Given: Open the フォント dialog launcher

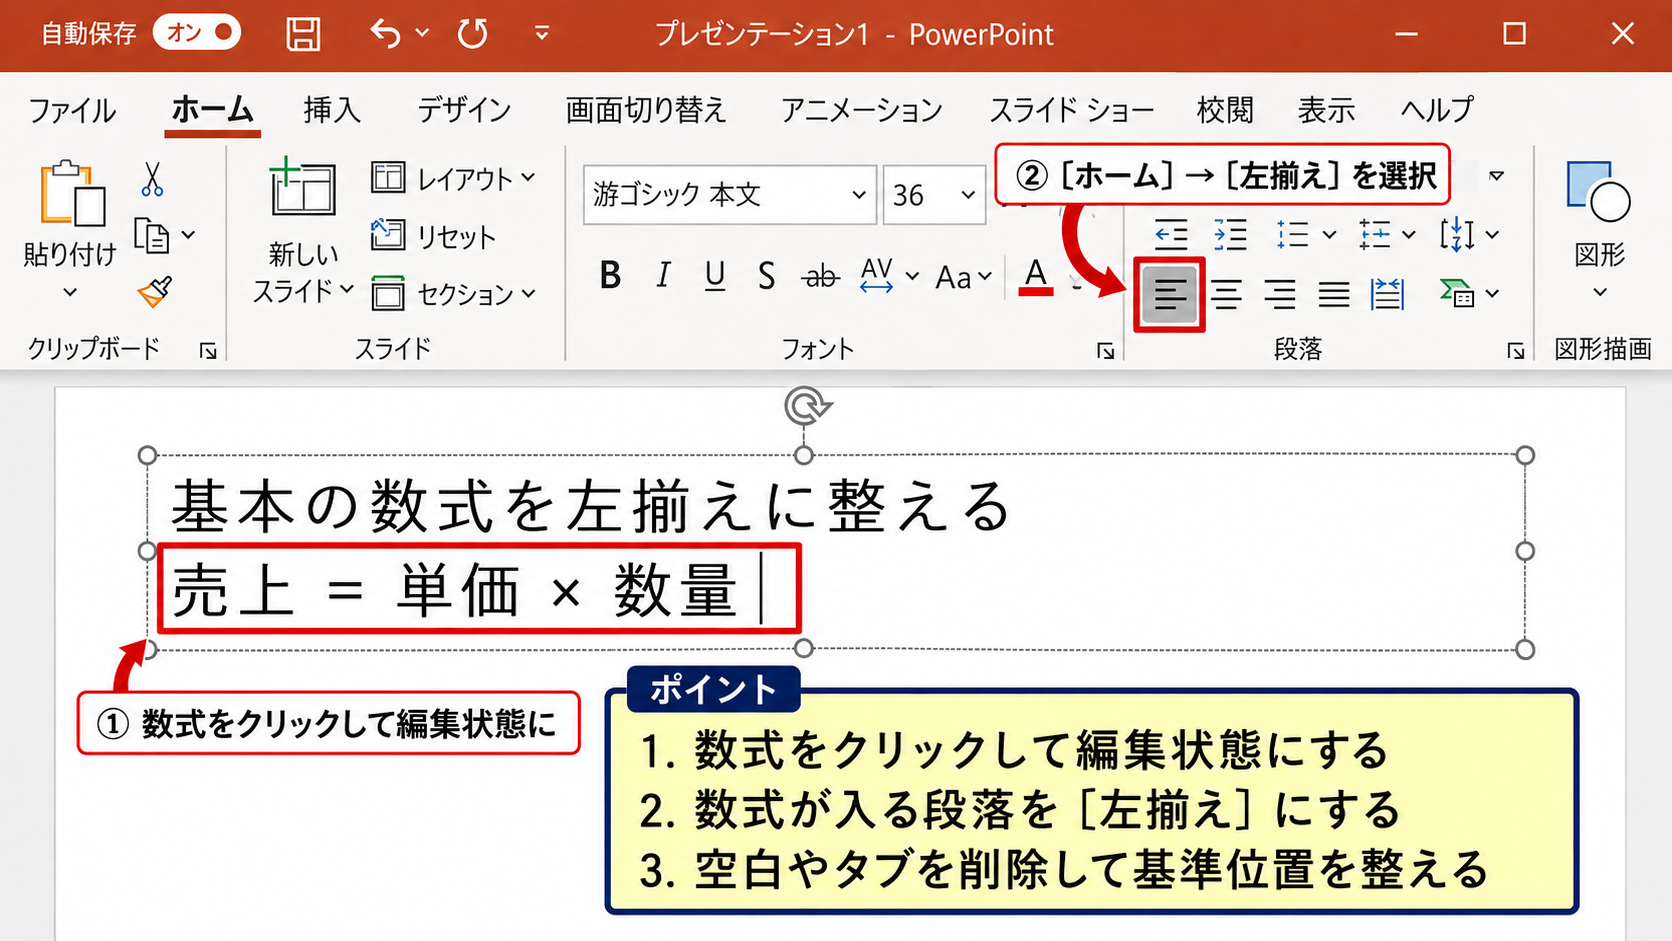Looking at the screenshot, I should [x=1105, y=350].
